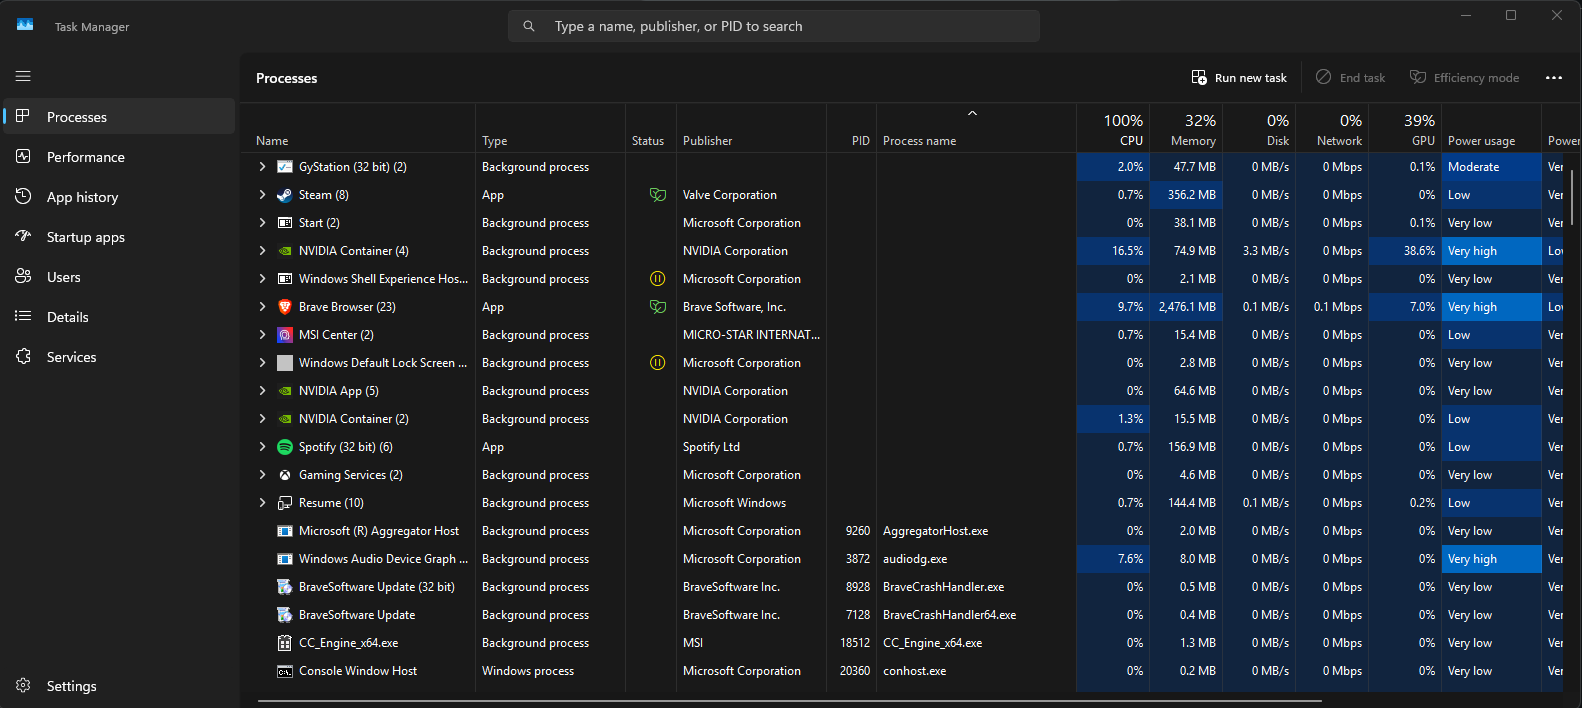Screen dimensions: 1582x708
Task: Click the Valve Corporation publisher cell
Action: pos(751,195)
